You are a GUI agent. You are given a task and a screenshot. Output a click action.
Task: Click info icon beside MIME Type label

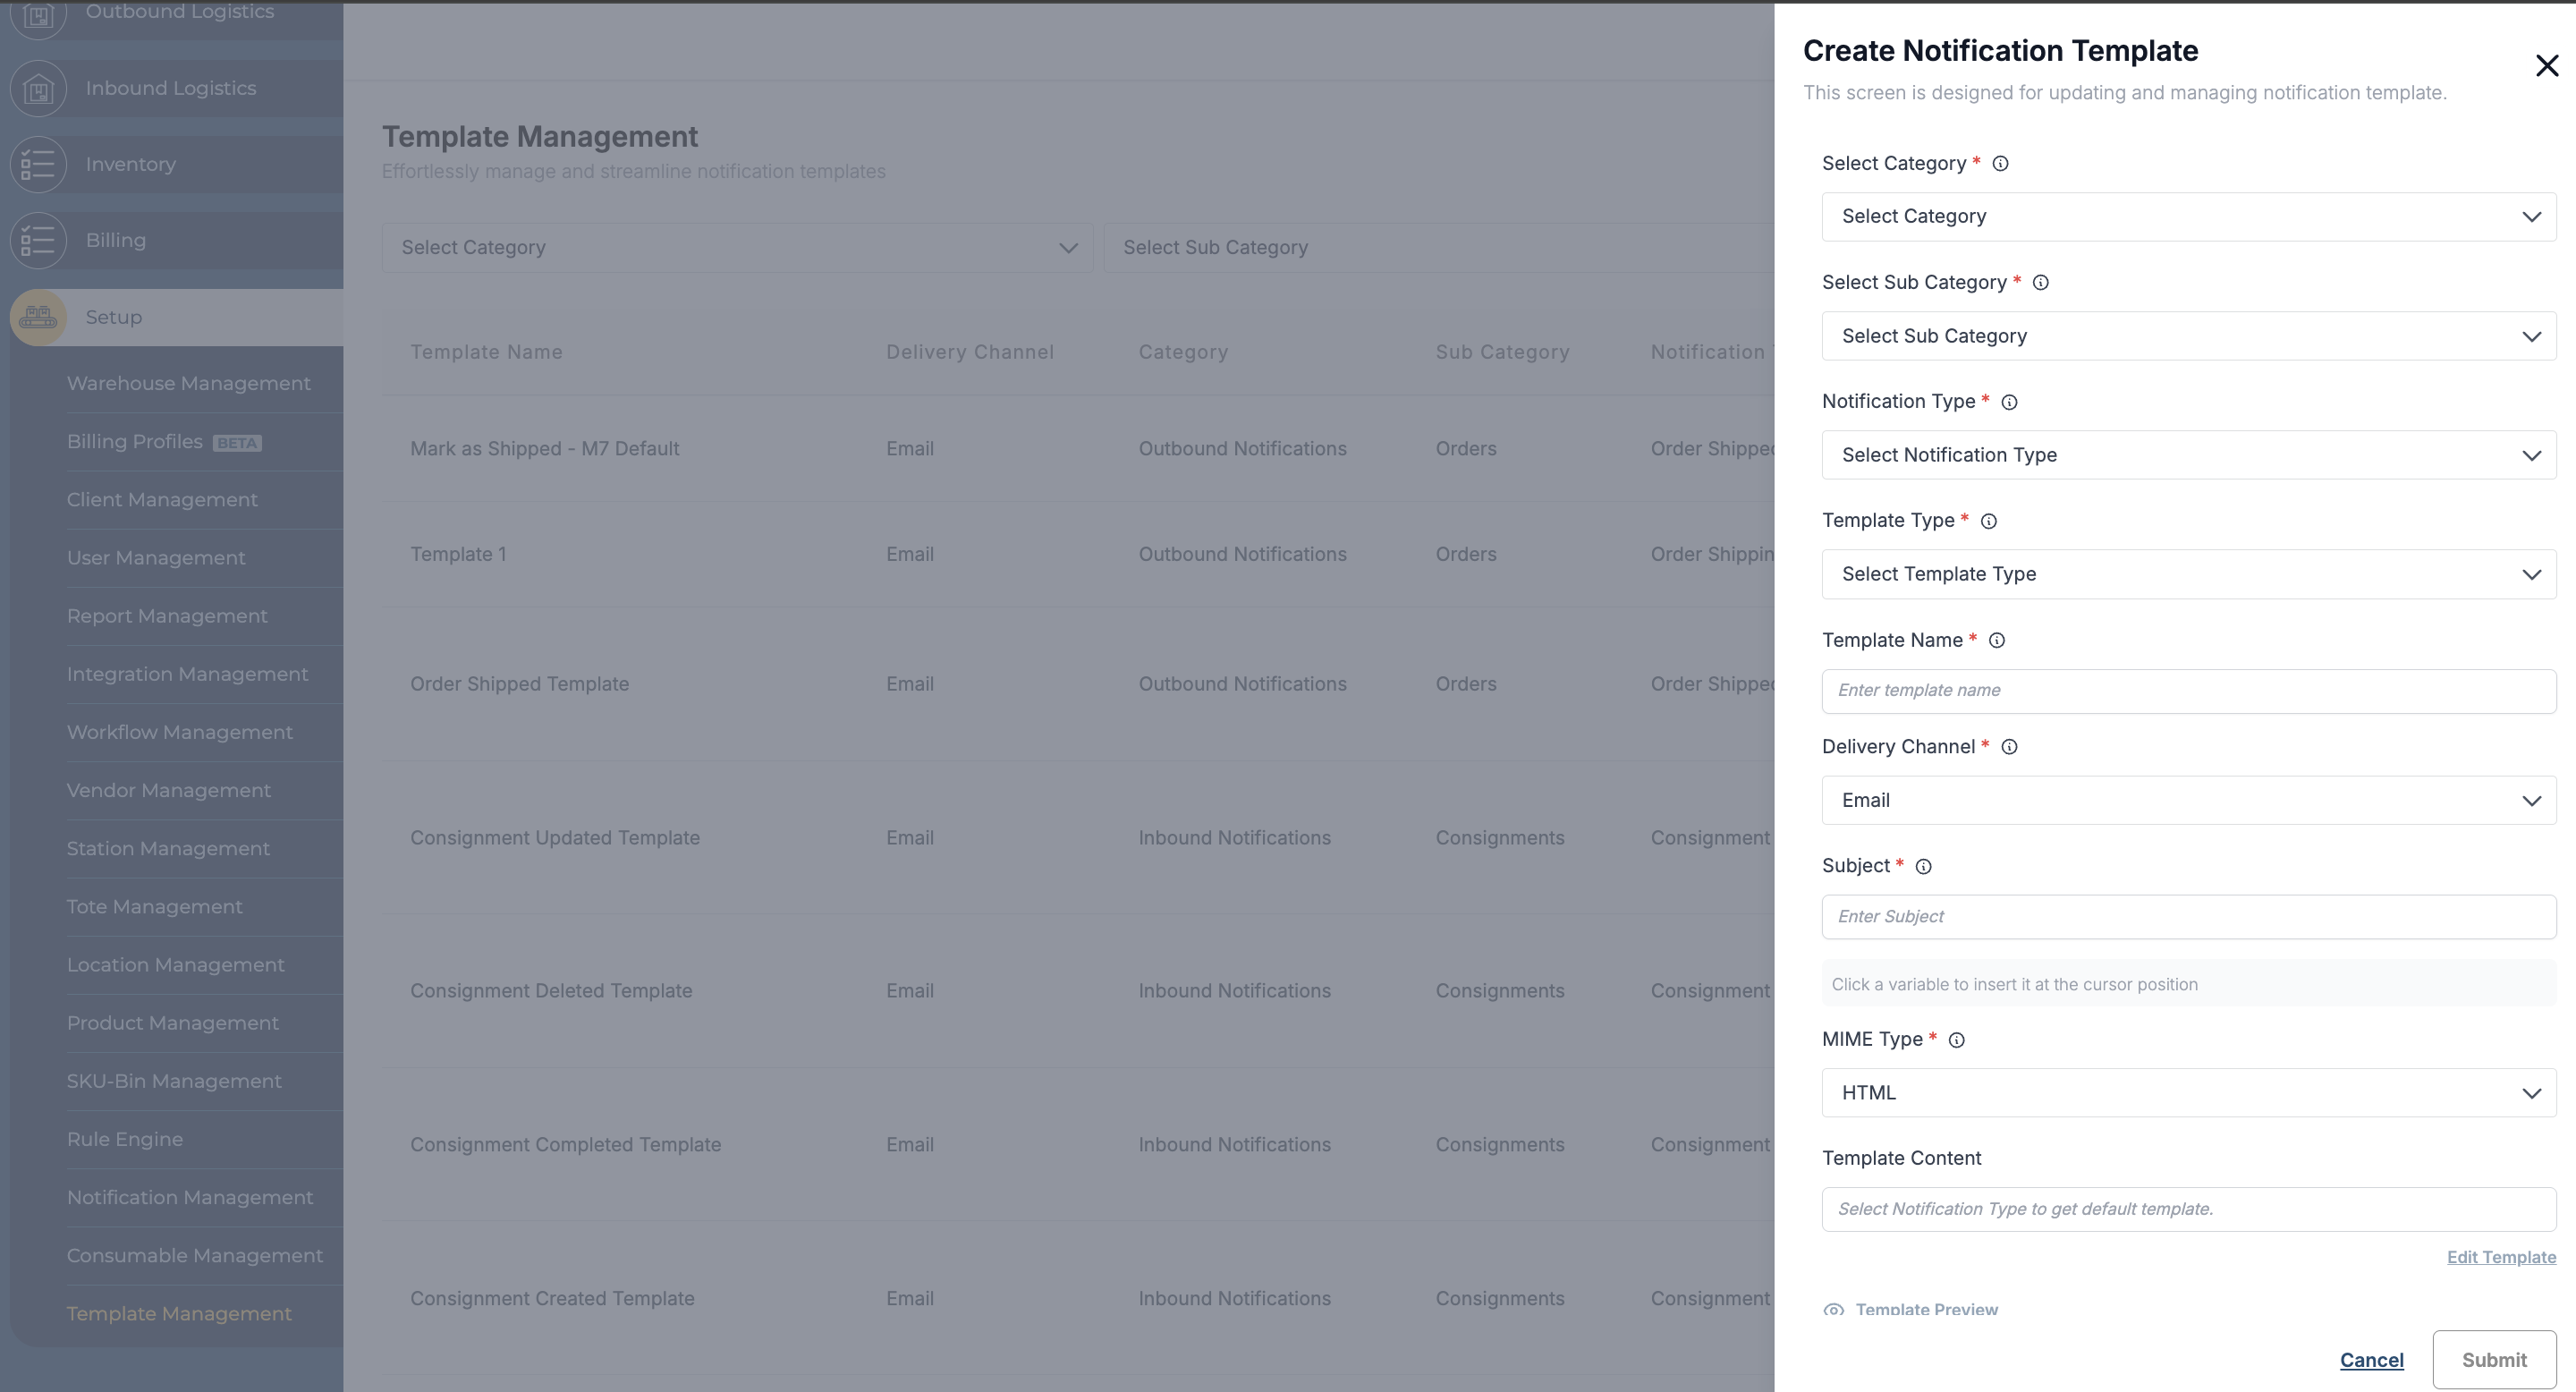(x=1957, y=1040)
